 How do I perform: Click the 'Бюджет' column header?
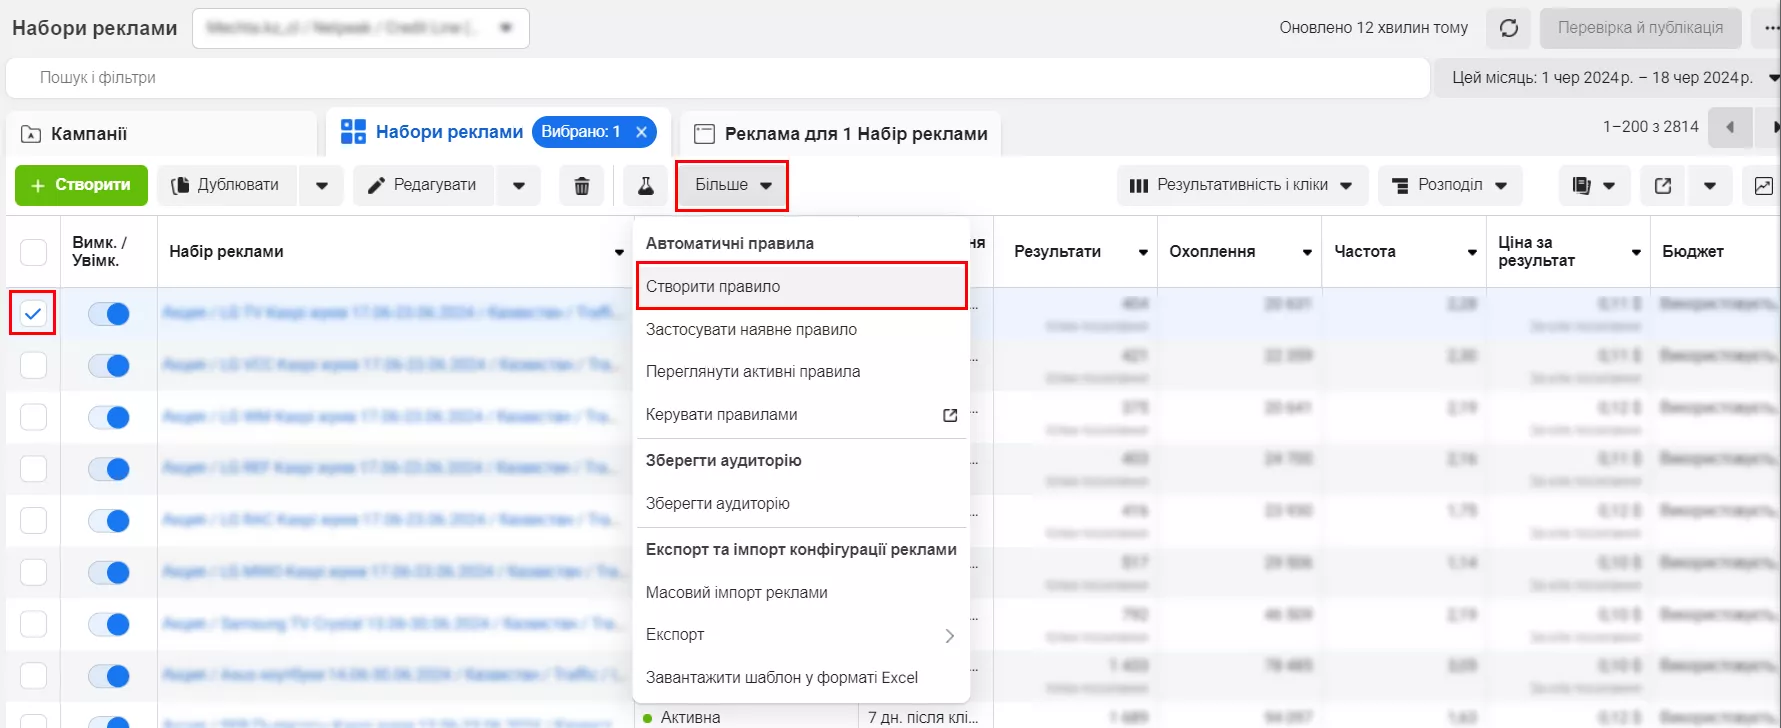click(1692, 252)
